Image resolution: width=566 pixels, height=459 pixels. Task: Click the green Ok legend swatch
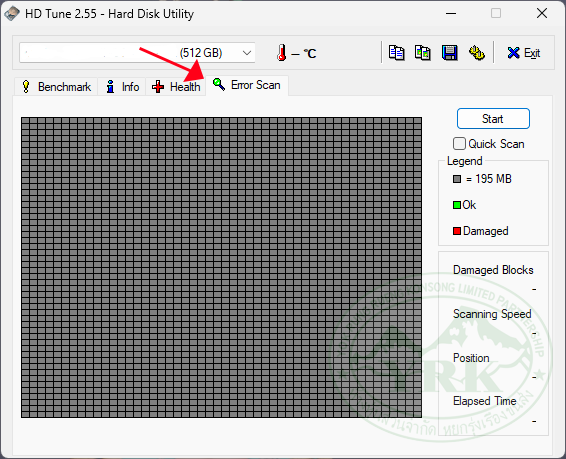click(x=457, y=205)
